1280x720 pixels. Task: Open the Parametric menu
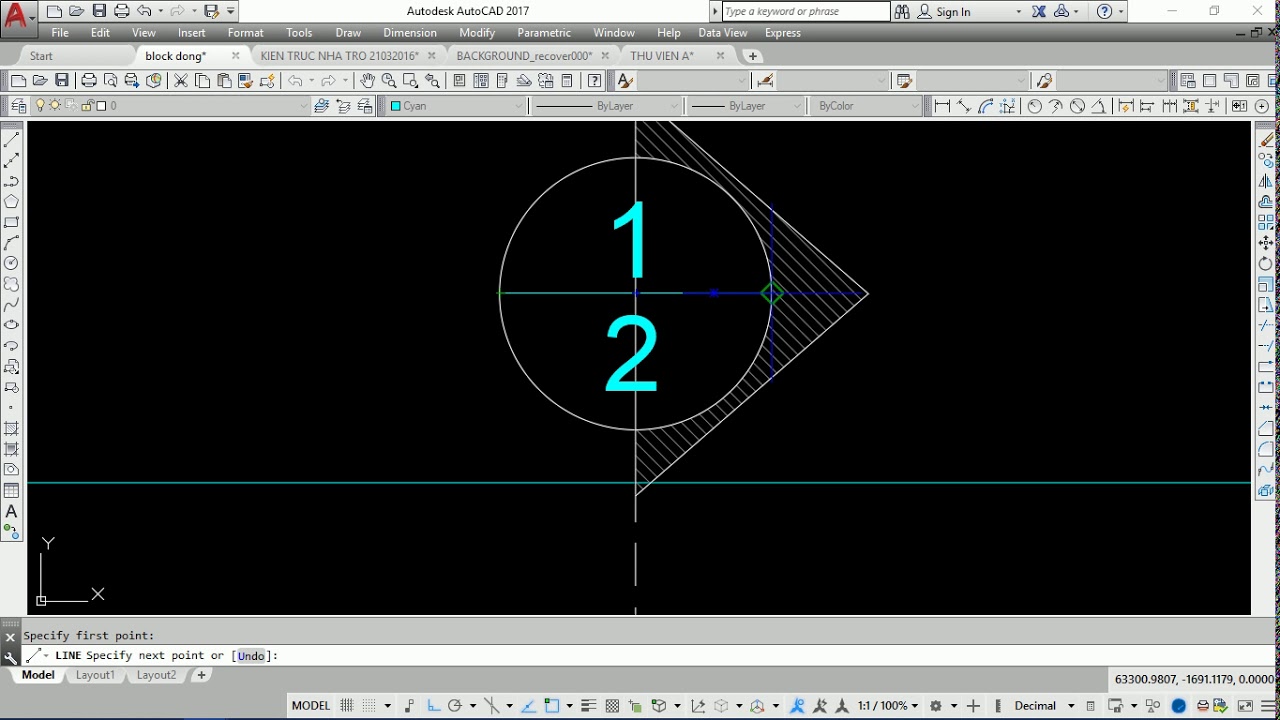[x=544, y=33]
